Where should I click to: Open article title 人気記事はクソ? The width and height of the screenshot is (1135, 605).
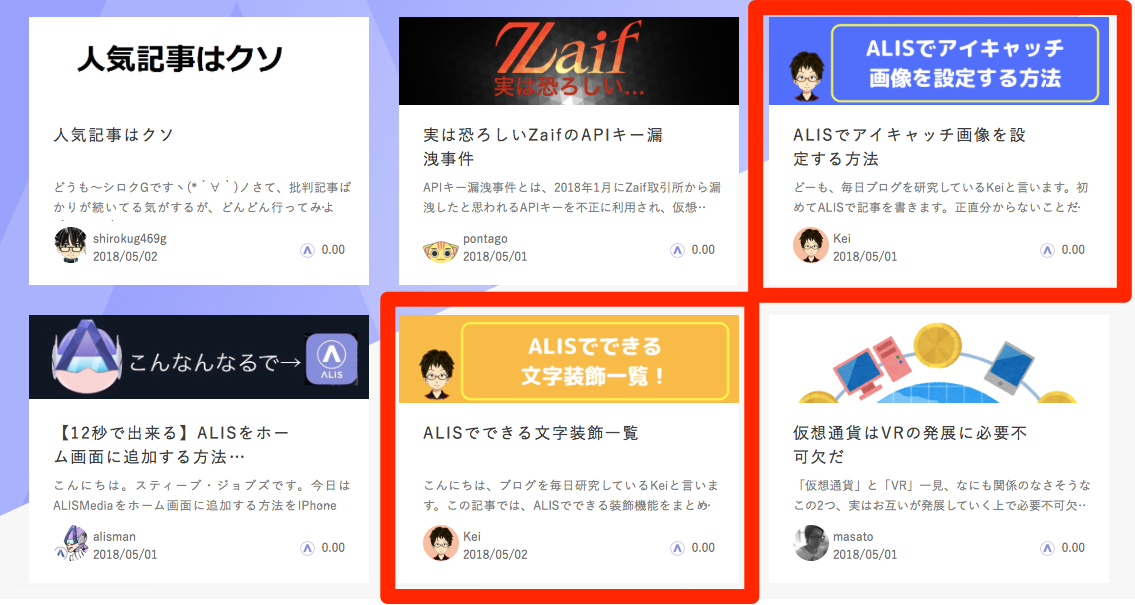tap(114, 135)
